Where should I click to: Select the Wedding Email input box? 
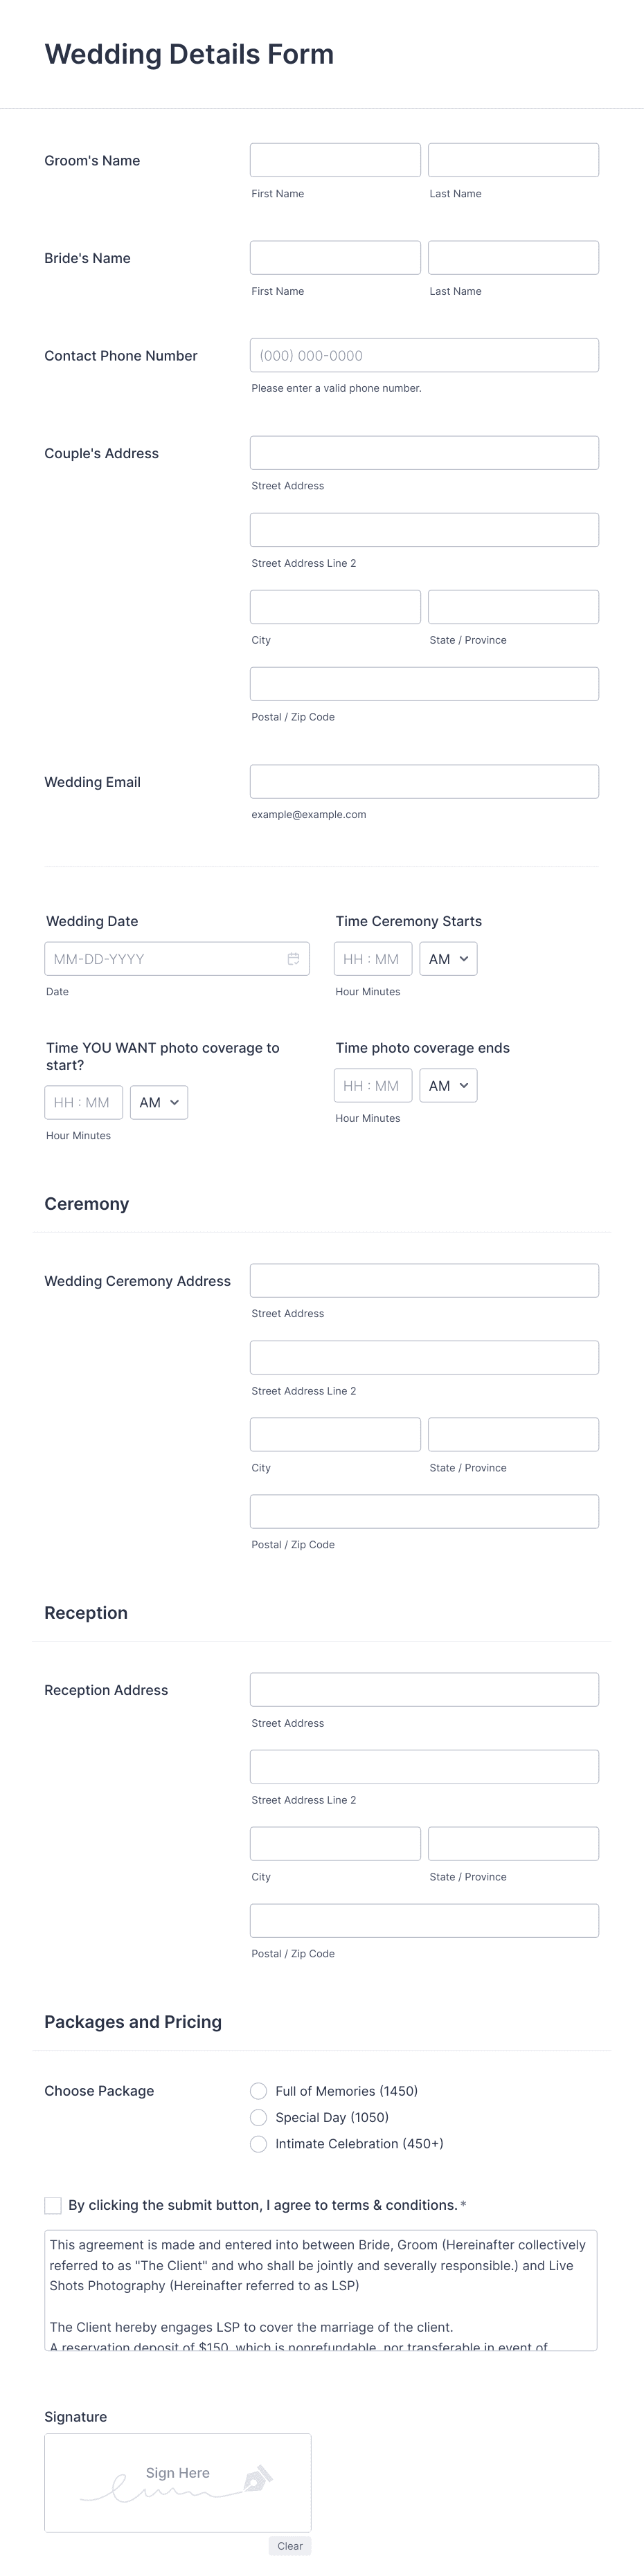pos(424,781)
